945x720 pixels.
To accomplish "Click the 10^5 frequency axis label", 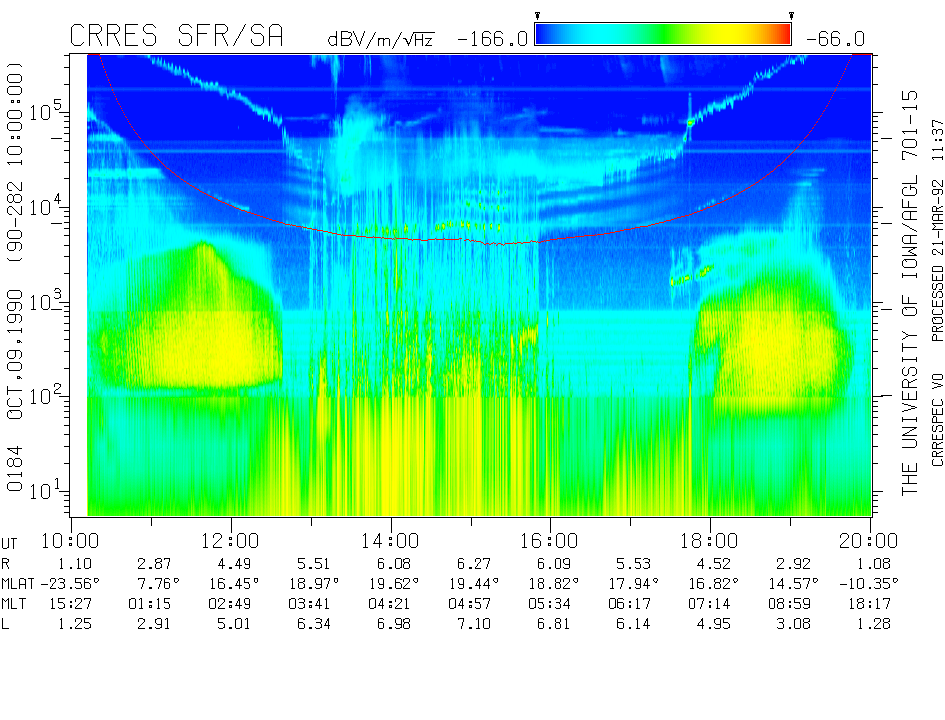I will (48, 111).
